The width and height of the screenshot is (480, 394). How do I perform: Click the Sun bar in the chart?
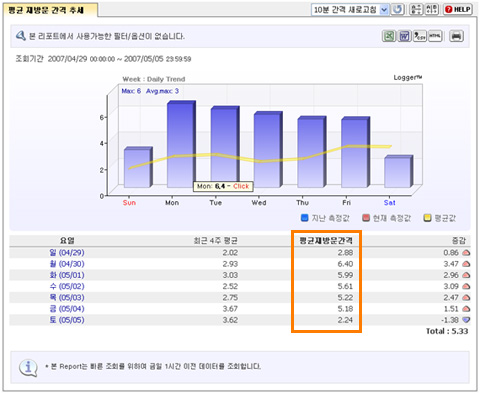coord(138,167)
